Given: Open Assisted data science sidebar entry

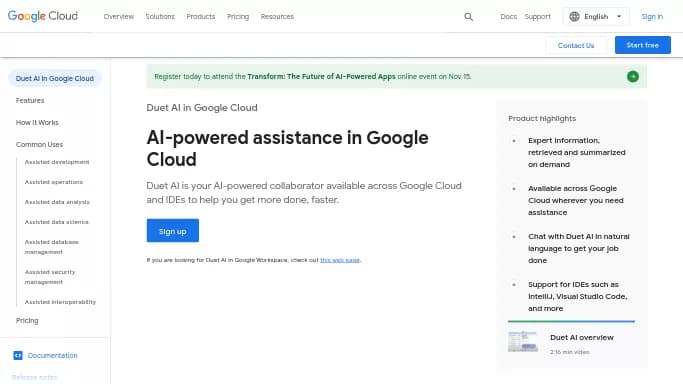Looking at the screenshot, I should pos(57,222).
